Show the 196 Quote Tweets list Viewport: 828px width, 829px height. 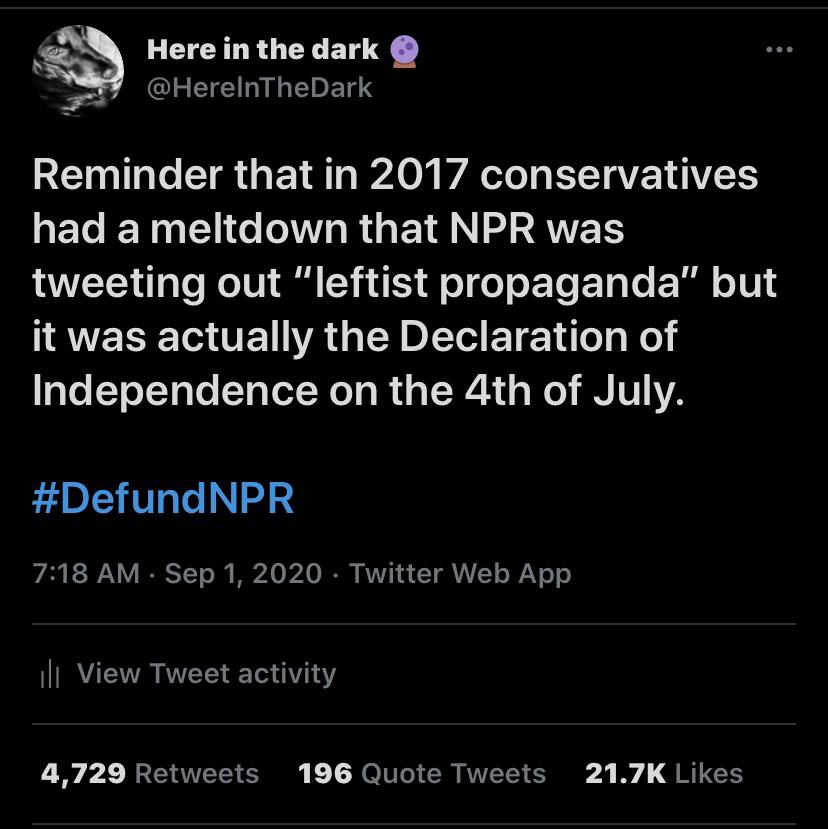[x=421, y=774]
